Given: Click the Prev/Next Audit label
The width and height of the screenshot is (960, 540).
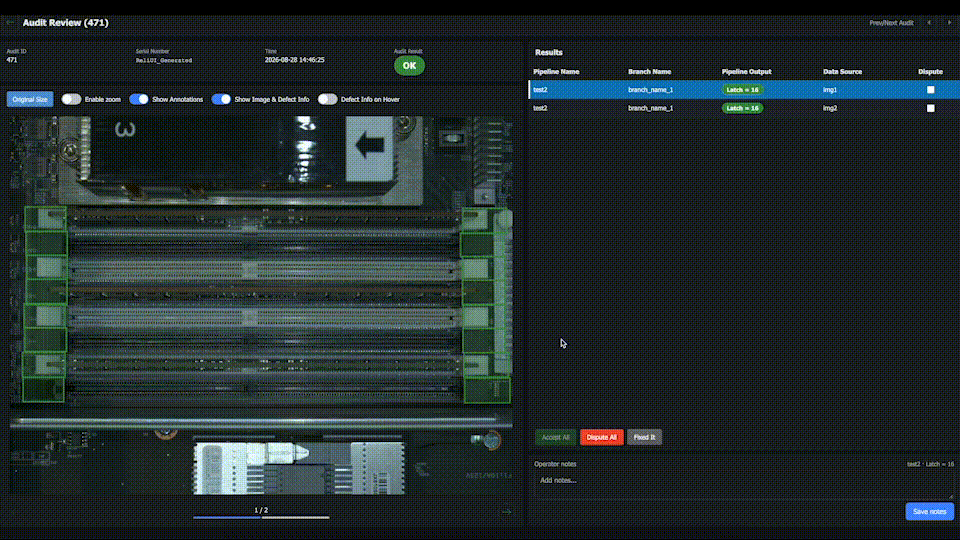Looking at the screenshot, I should click(x=891, y=23).
